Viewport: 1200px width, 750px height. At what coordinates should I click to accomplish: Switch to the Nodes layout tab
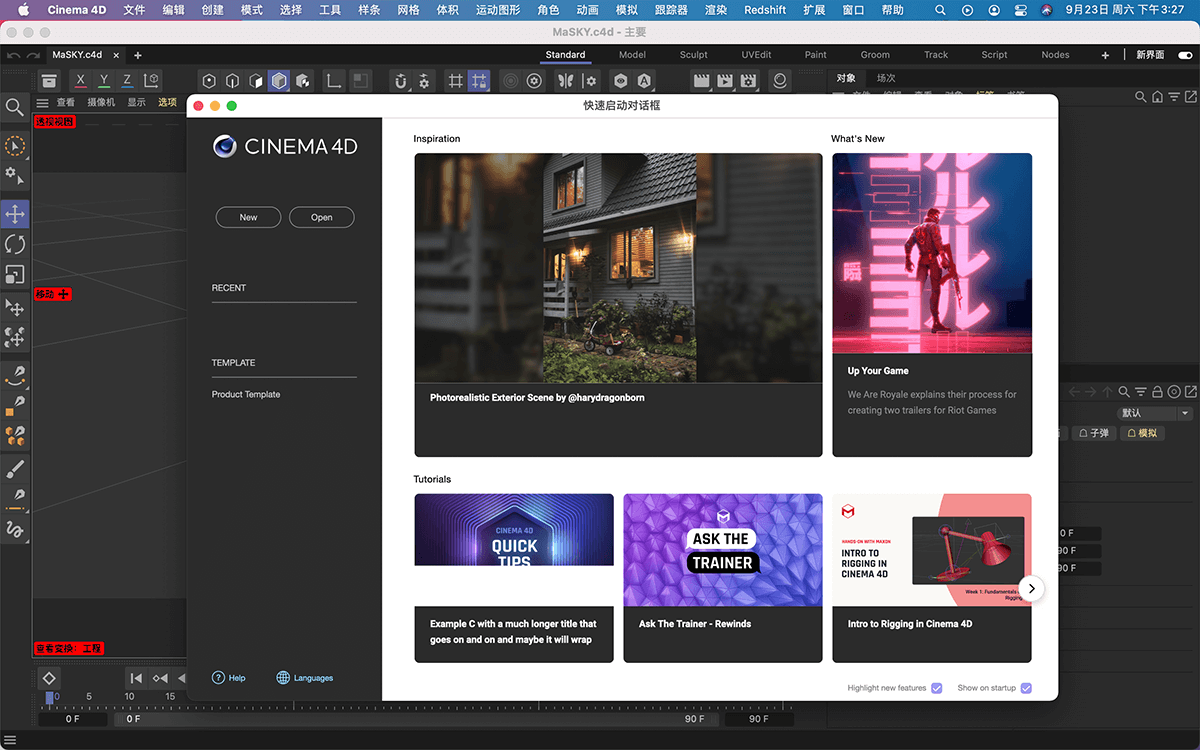tap(1055, 55)
